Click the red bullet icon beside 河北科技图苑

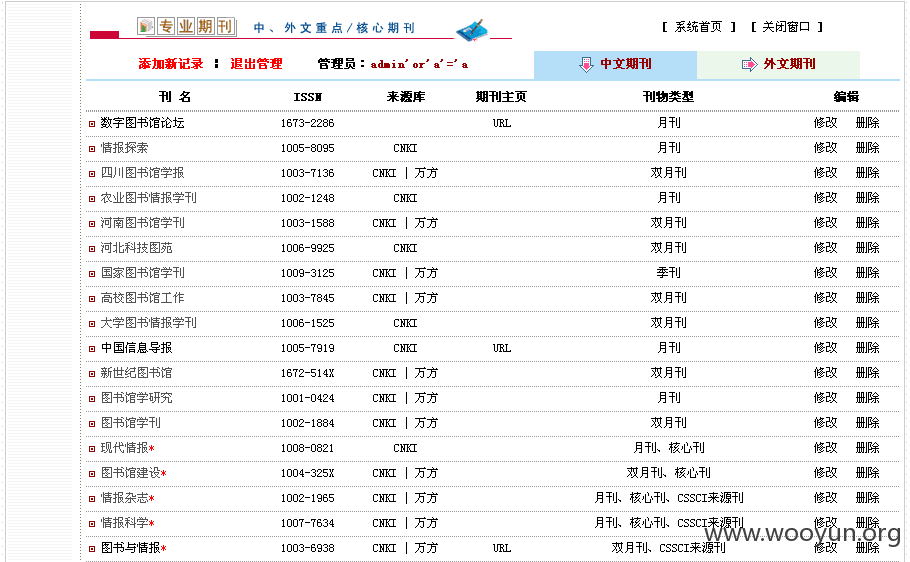92,248
